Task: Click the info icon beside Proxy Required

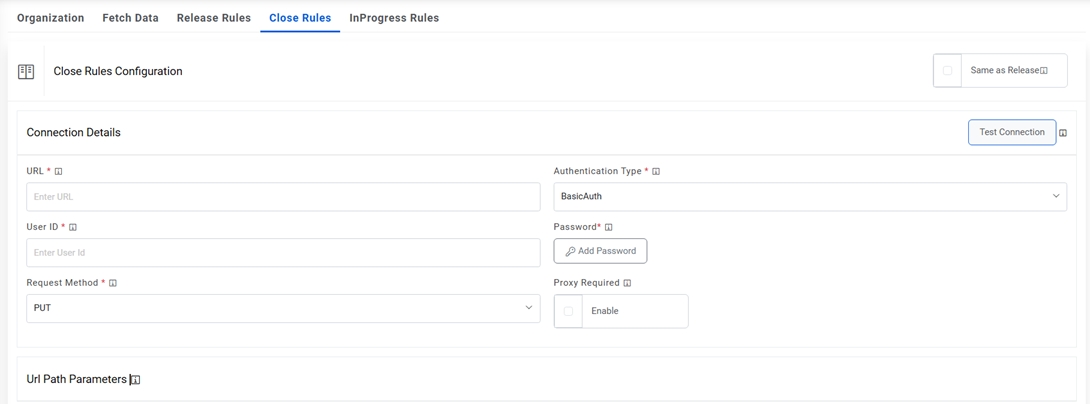Action: coord(627,284)
